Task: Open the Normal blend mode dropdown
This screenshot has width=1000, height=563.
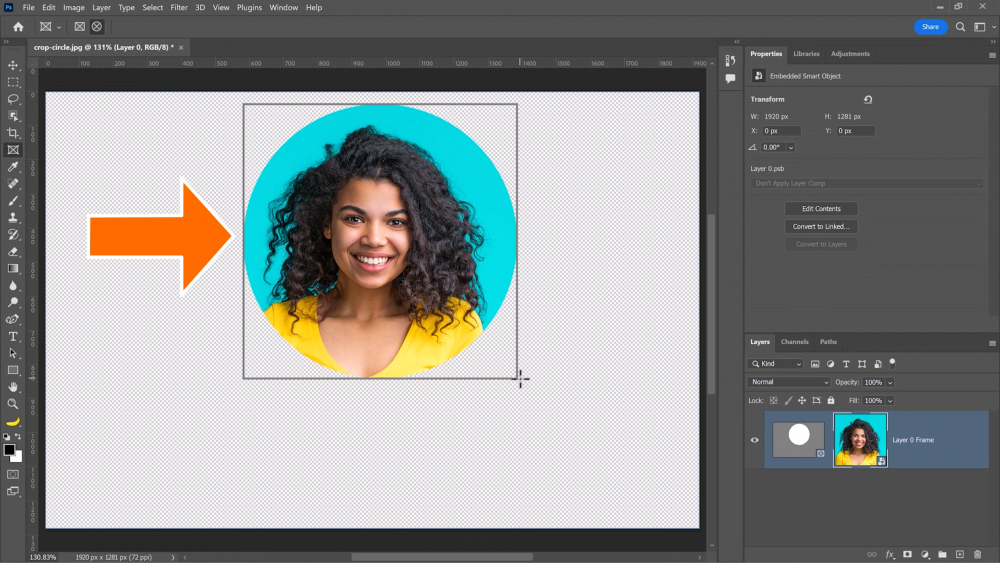Action: (789, 382)
